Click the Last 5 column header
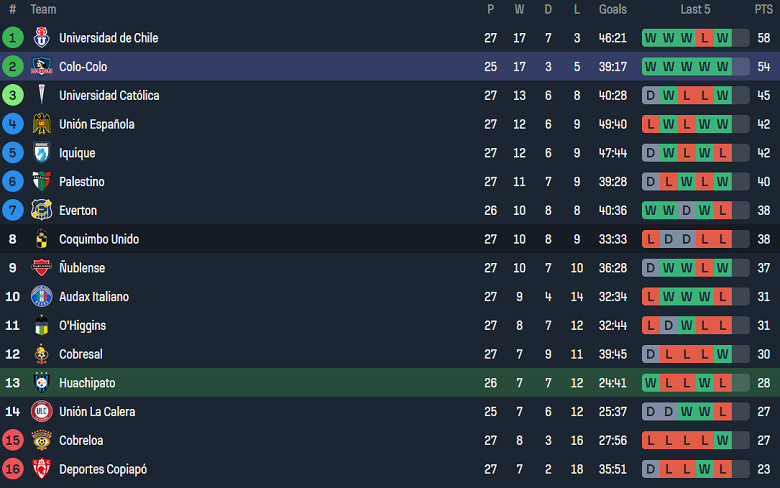This screenshot has height=488, width=780. click(695, 9)
